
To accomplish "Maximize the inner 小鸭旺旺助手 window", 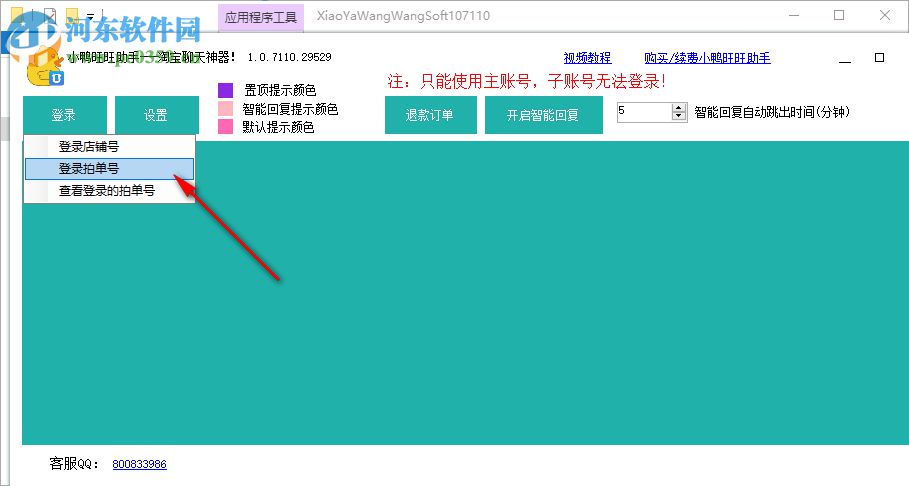I will click(x=879, y=57).
